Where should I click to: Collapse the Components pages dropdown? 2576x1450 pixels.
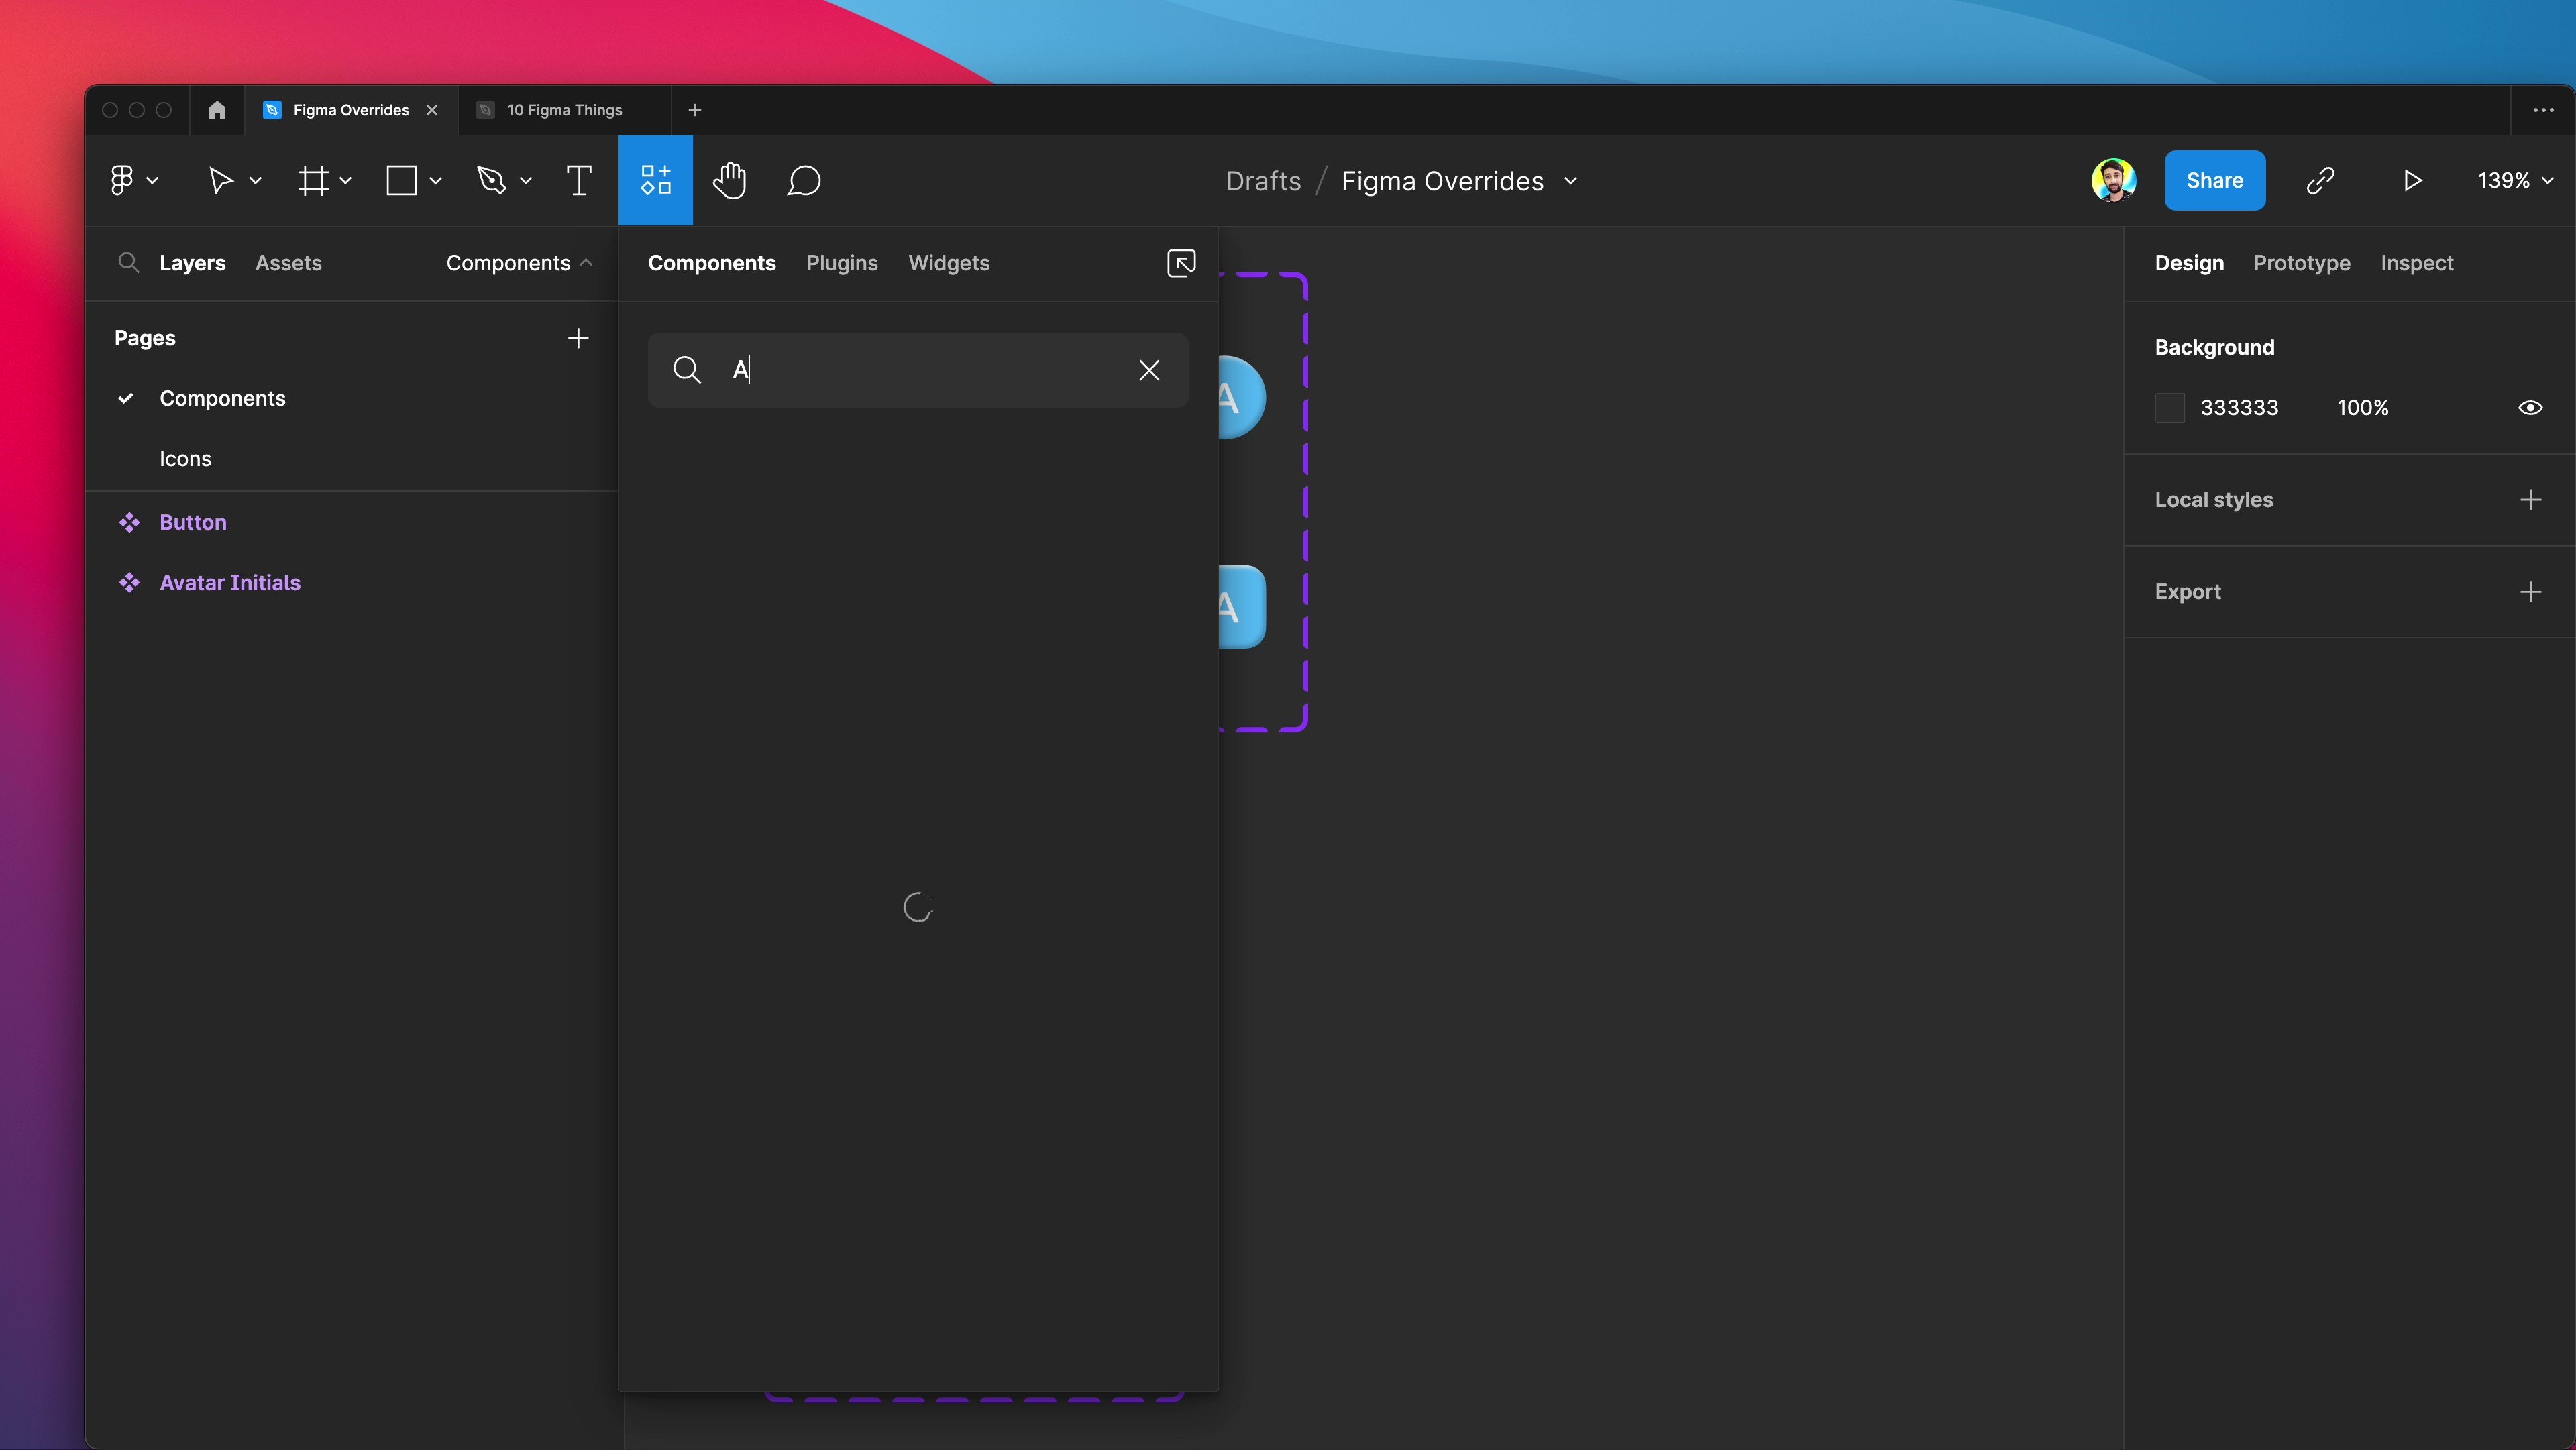tap(519, 263)
